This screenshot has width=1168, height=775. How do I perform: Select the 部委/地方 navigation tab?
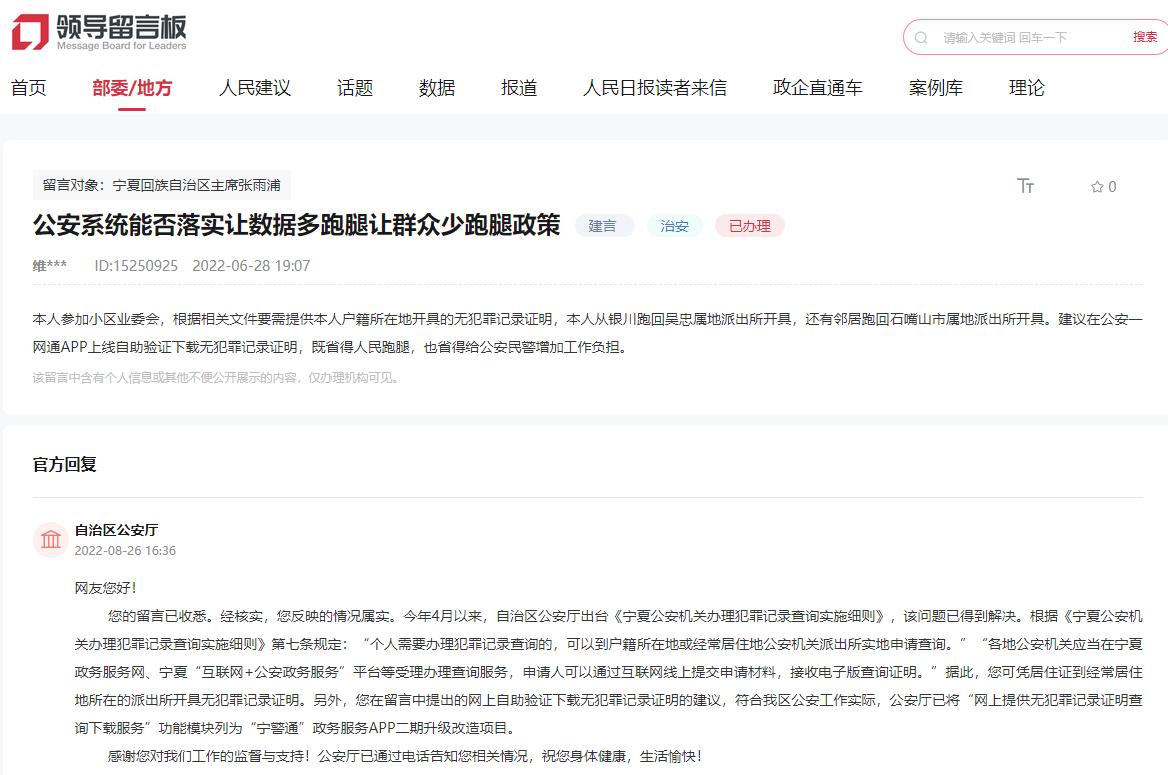pyautogui.click(x=132, y=88)
